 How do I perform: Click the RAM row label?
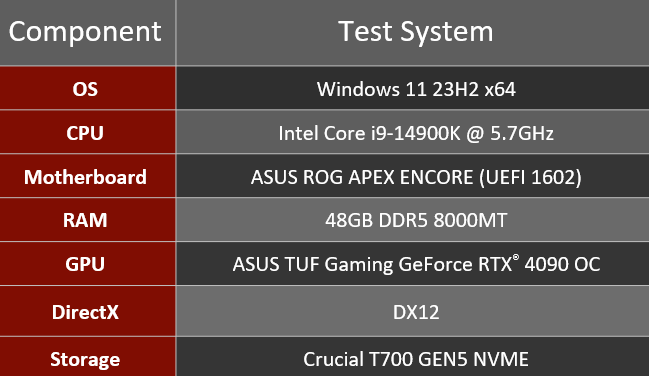click(87, 220)
